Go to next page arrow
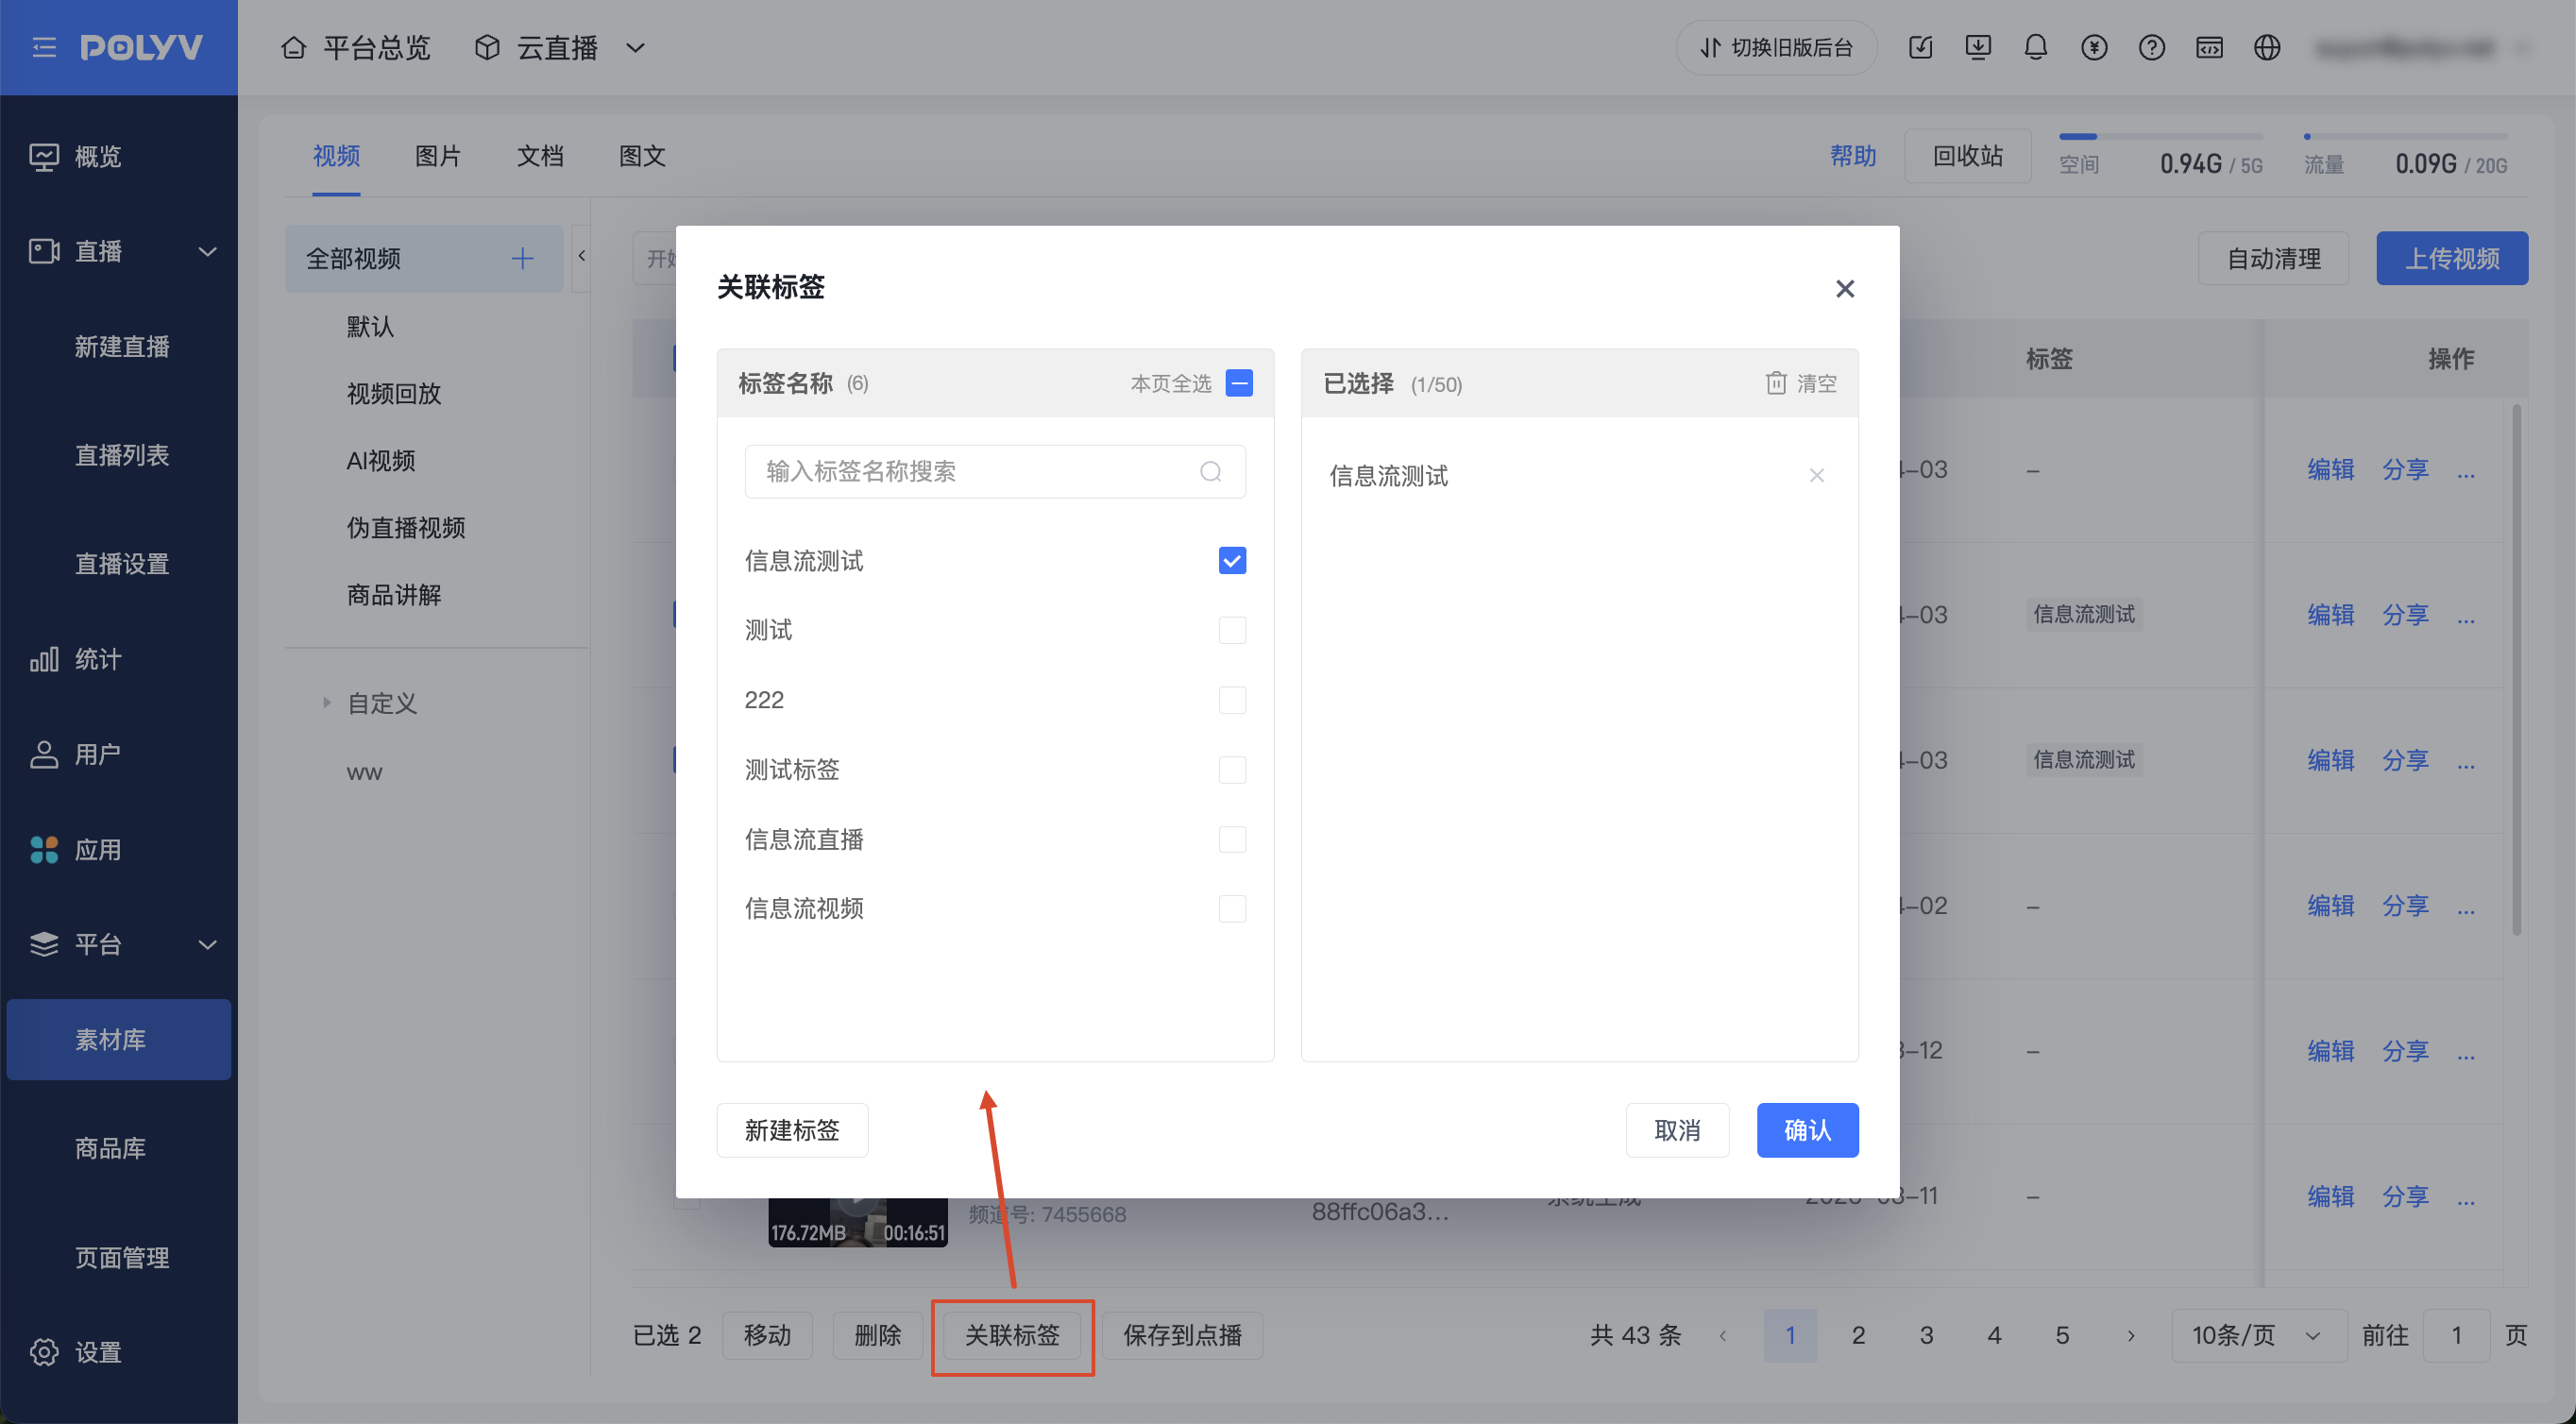The width and height of the screenshot is (2576, 1424). point(2130,1335)
